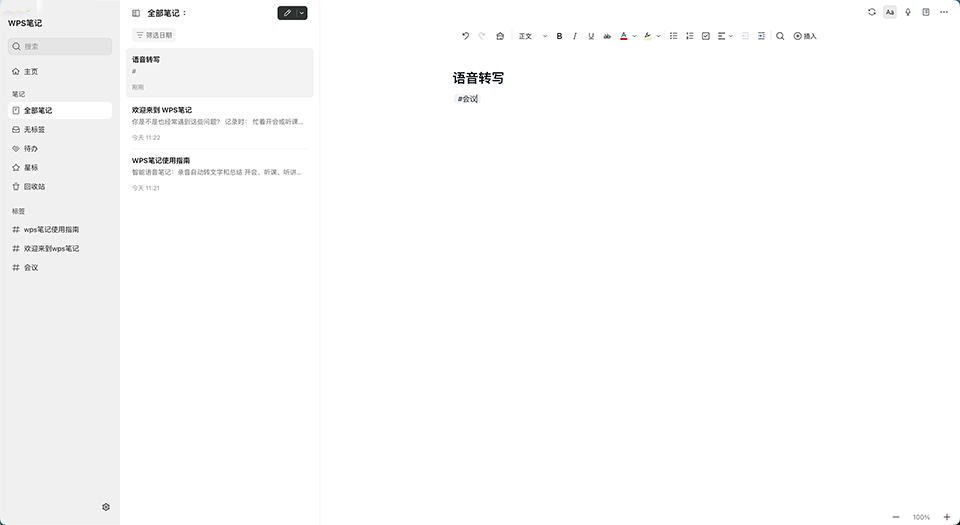Toggle bold formatting

point(559,36)
